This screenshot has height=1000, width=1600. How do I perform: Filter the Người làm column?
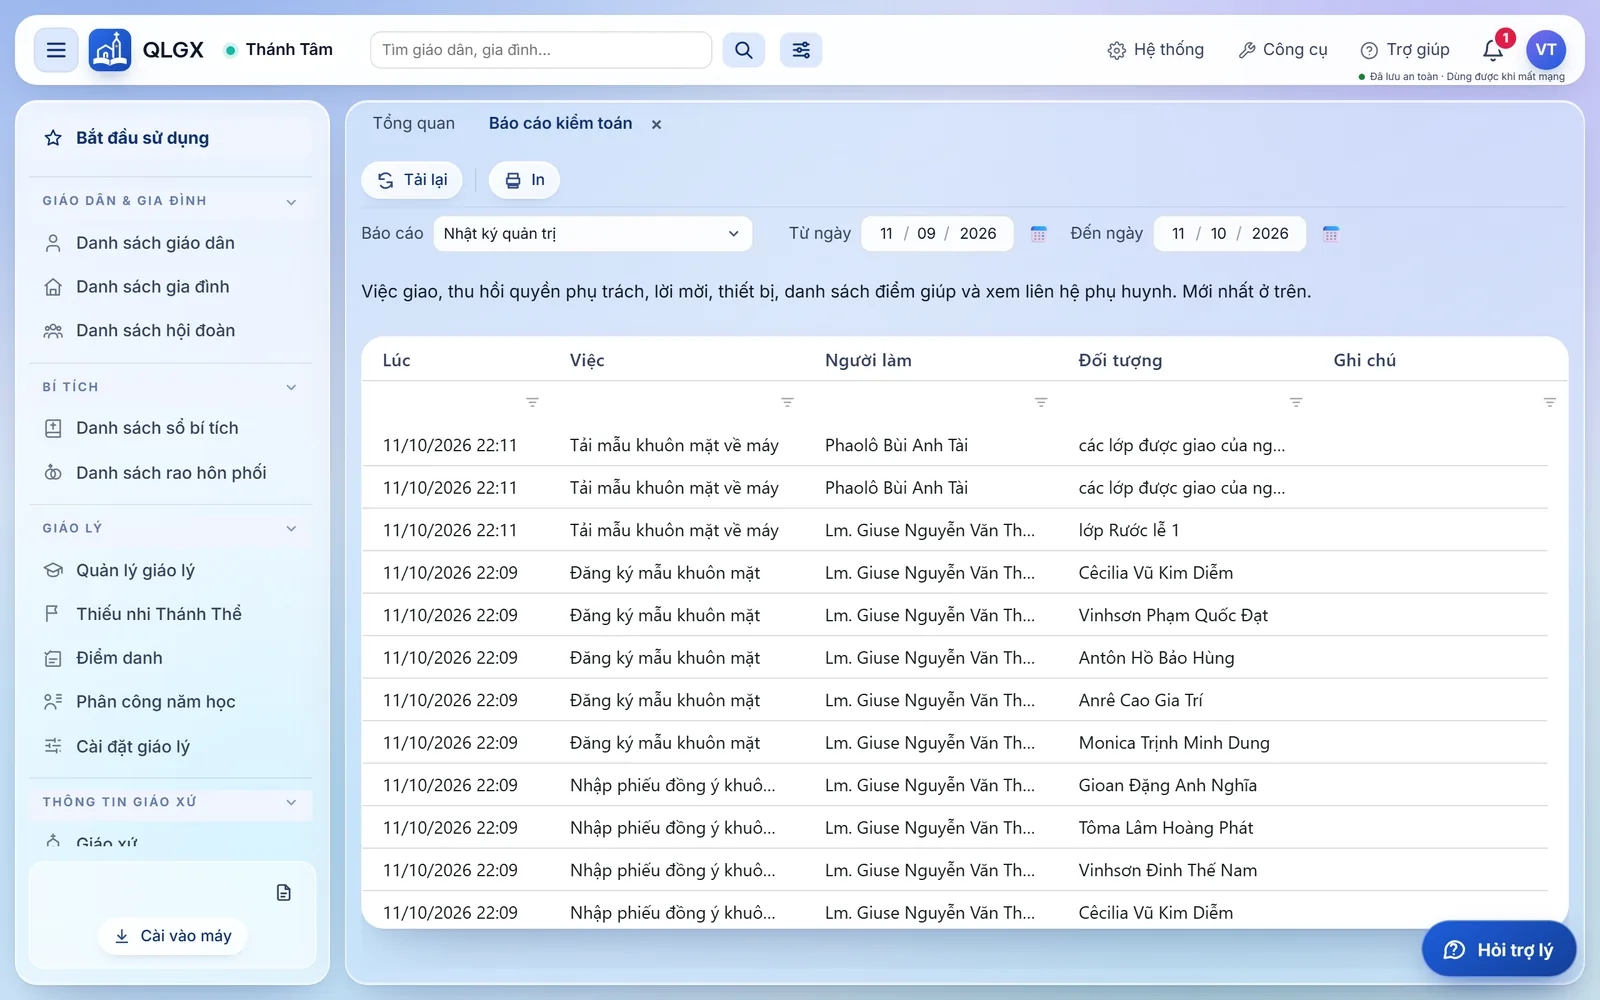pos(1041,402)
